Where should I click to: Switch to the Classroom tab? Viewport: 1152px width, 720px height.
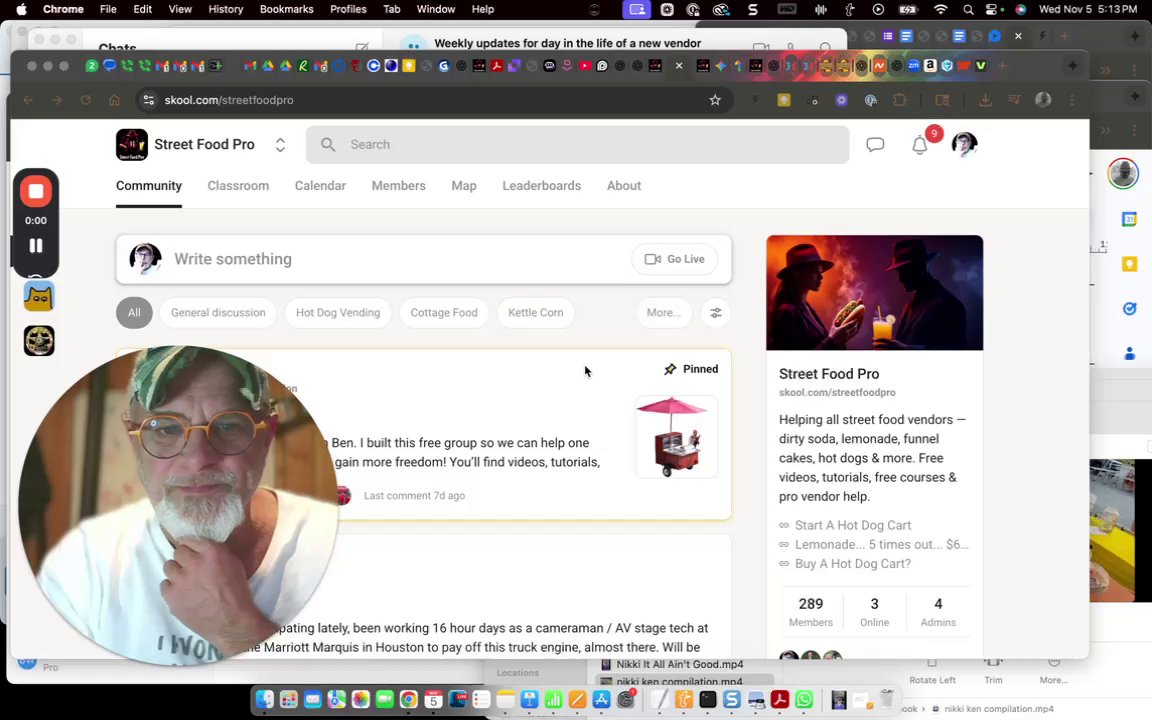click(x=238, y=186)
